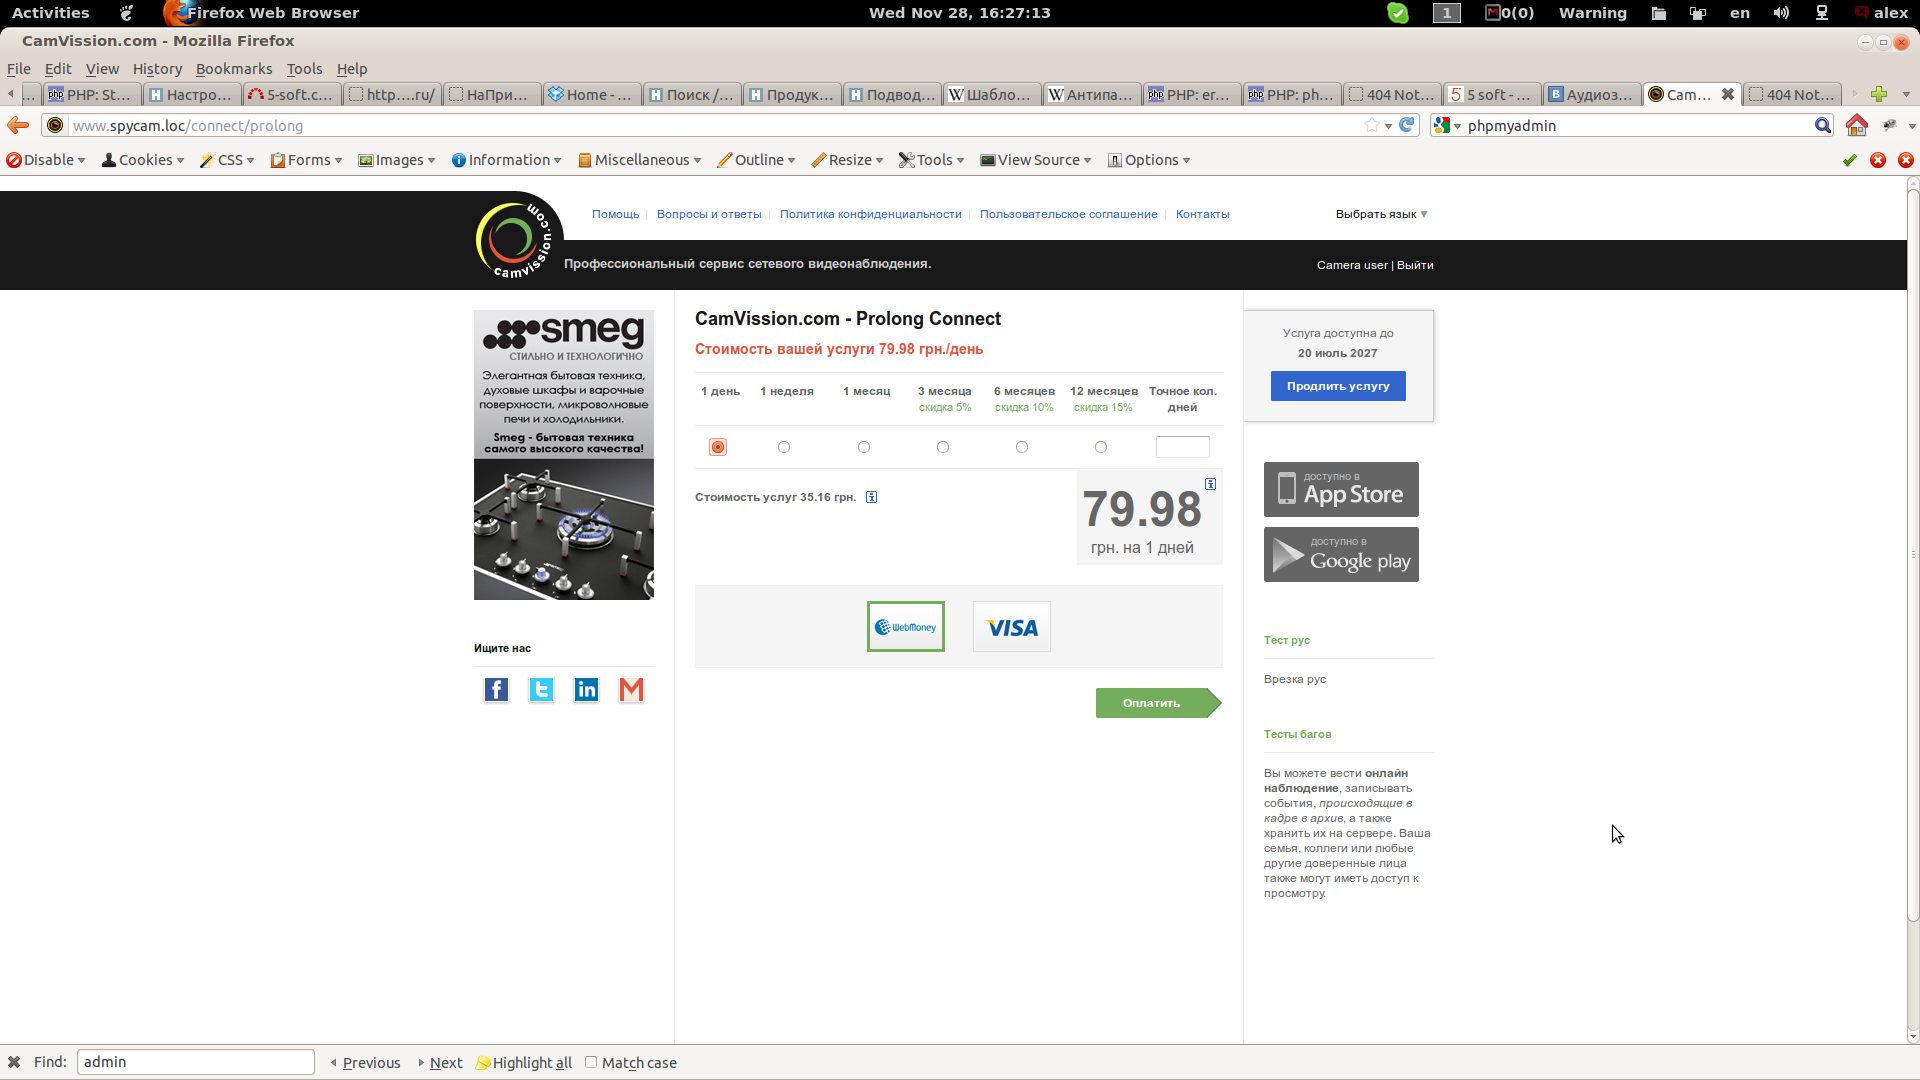
Task: Open Выбрать язык language dropdown
Action: point(1381,214)
